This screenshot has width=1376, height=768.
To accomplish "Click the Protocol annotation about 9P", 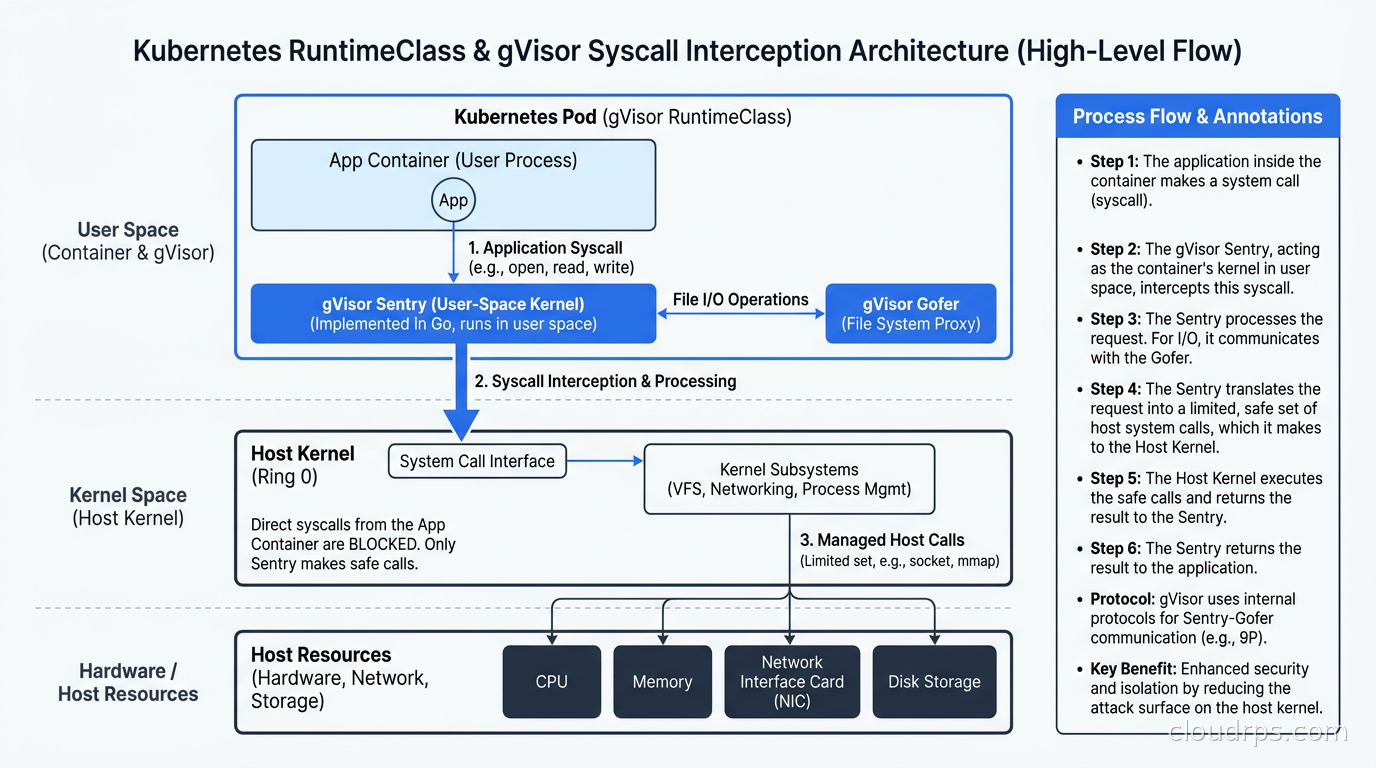I will pyautogui.click(x=1190, y=618).
